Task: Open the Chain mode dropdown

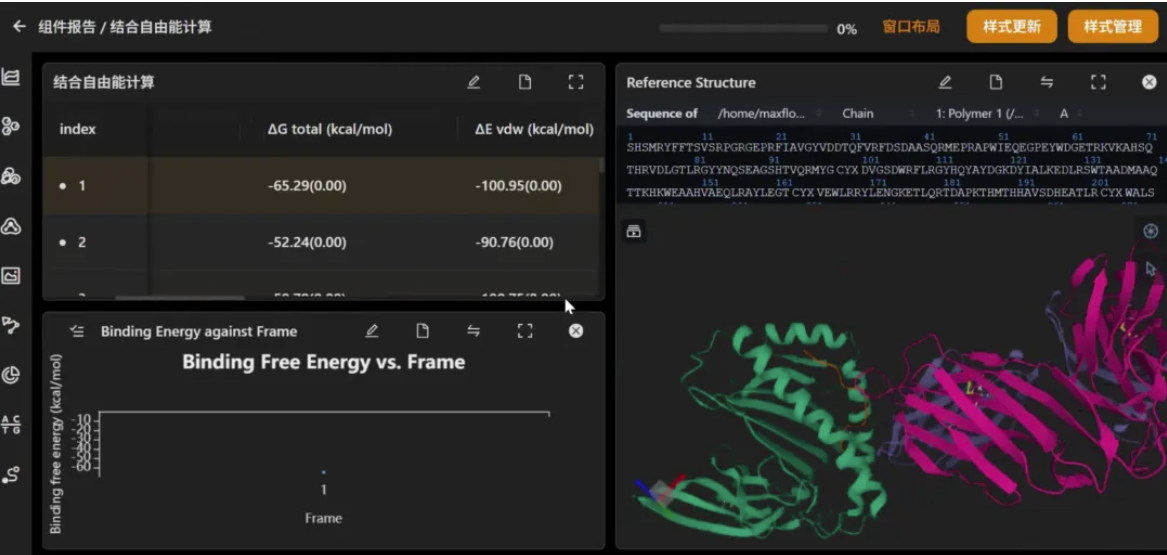Action: (x=878, y=114)
